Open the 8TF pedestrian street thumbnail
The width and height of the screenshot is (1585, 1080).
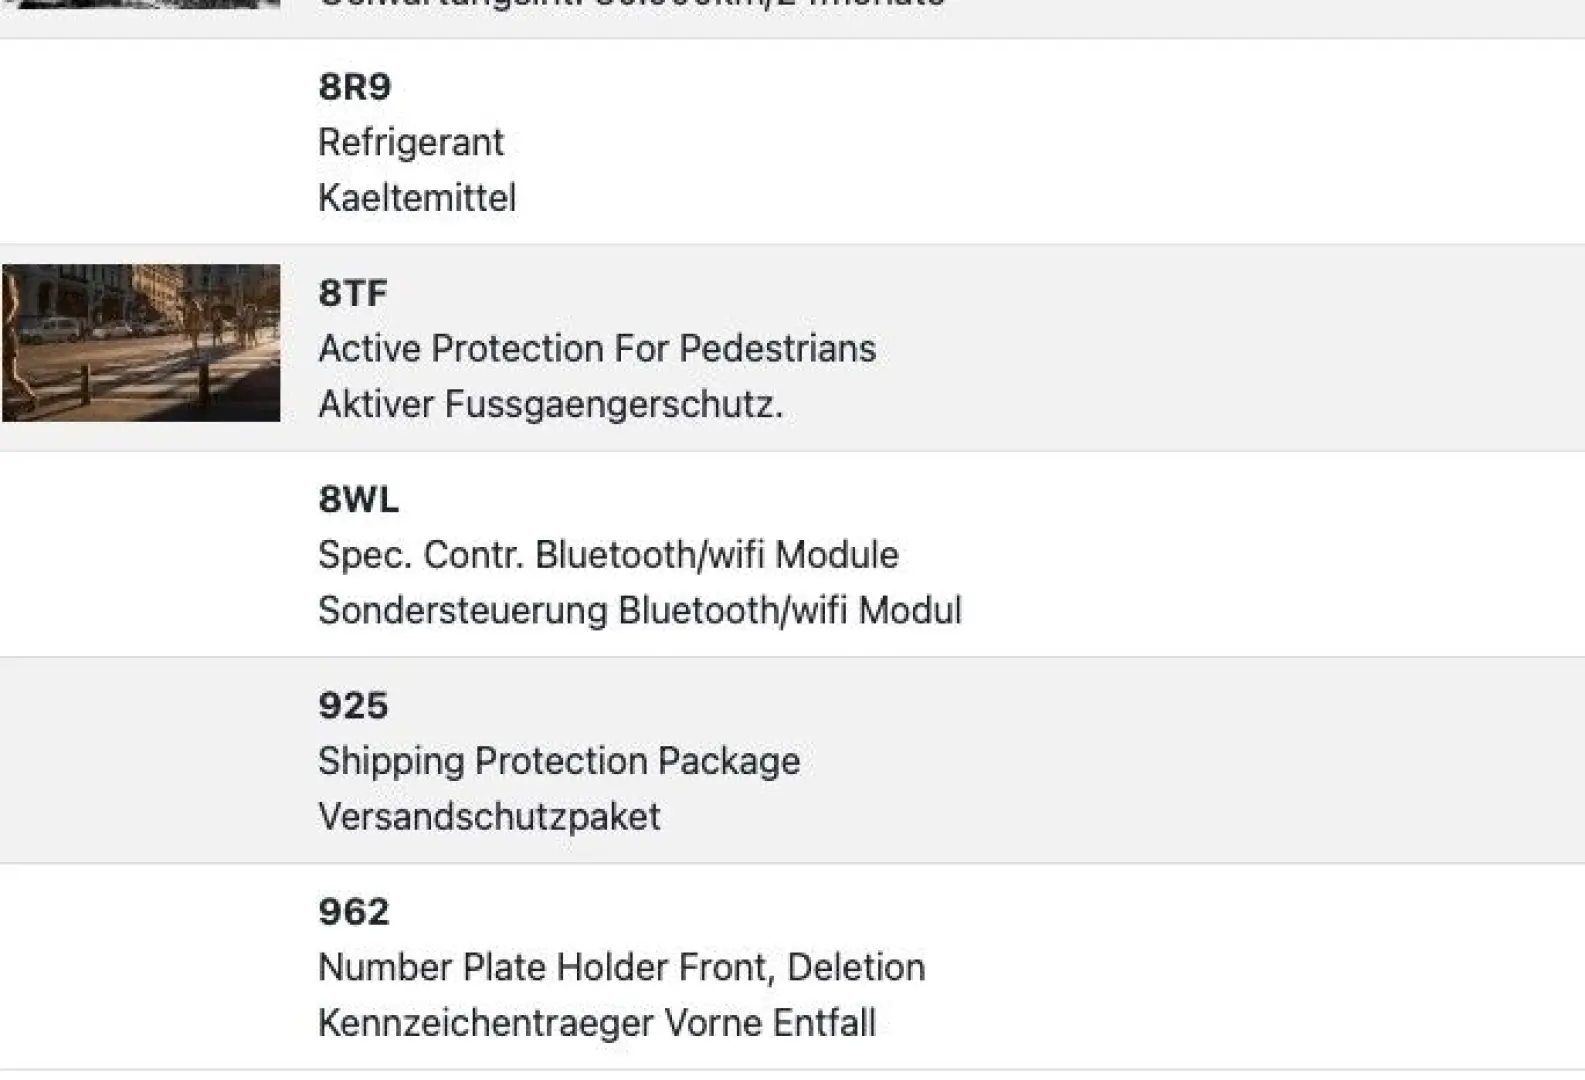(x=141, y=342)
